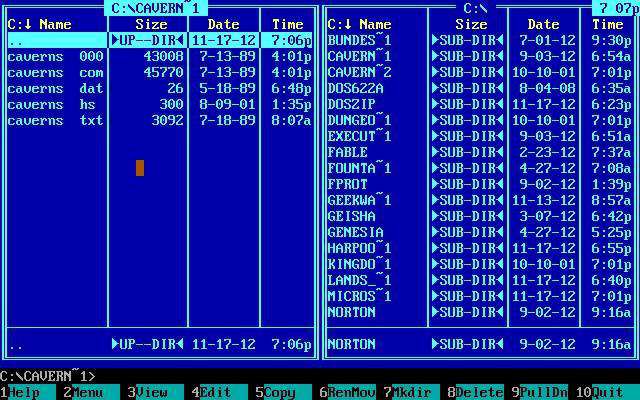The image size is (640, 400).
Task: Click the right panel Date column header
Action: (x=543, y=24)
